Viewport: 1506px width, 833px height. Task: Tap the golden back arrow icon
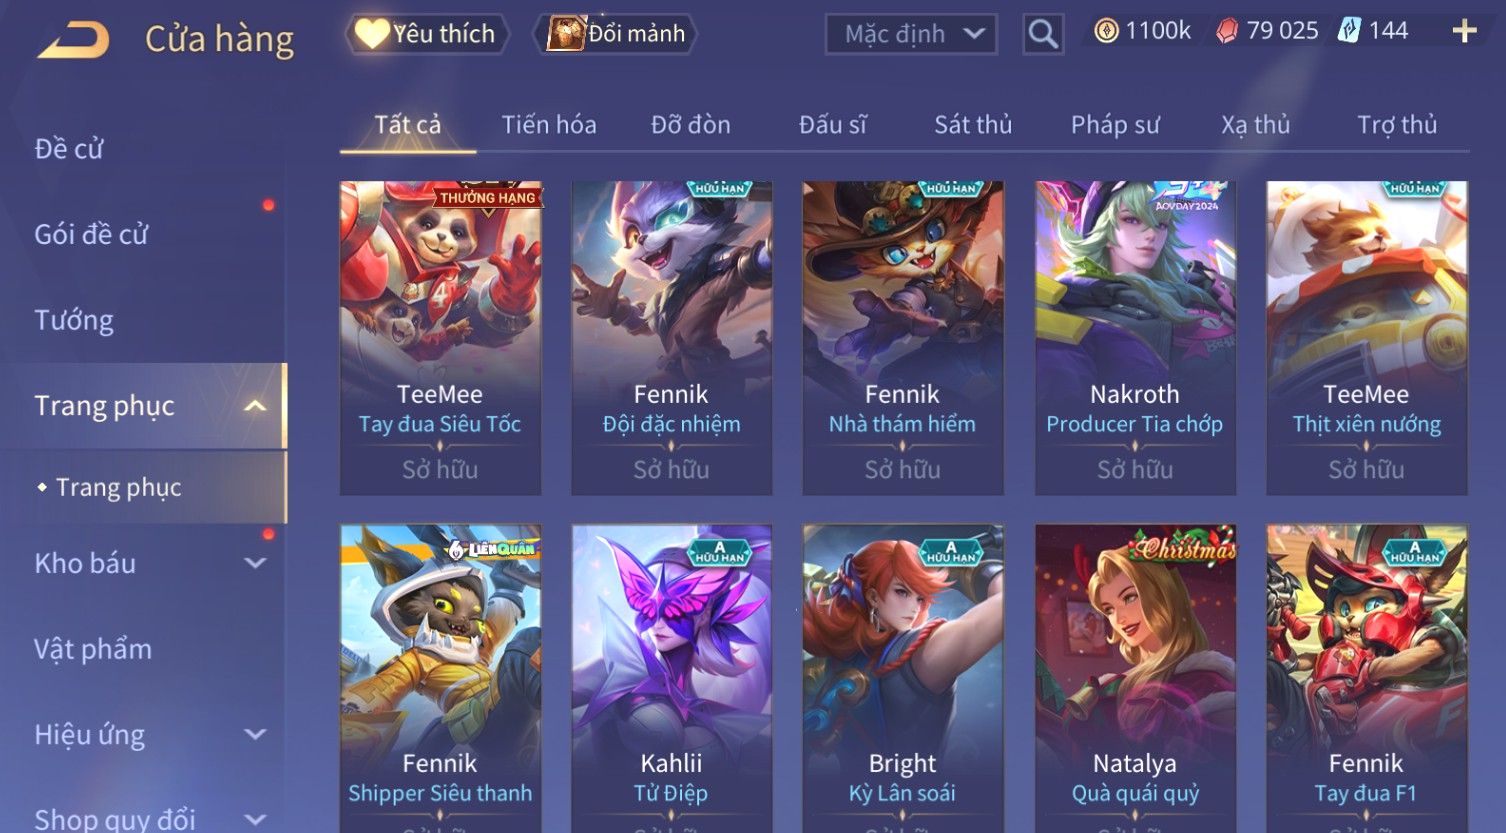tap(74, 40)
